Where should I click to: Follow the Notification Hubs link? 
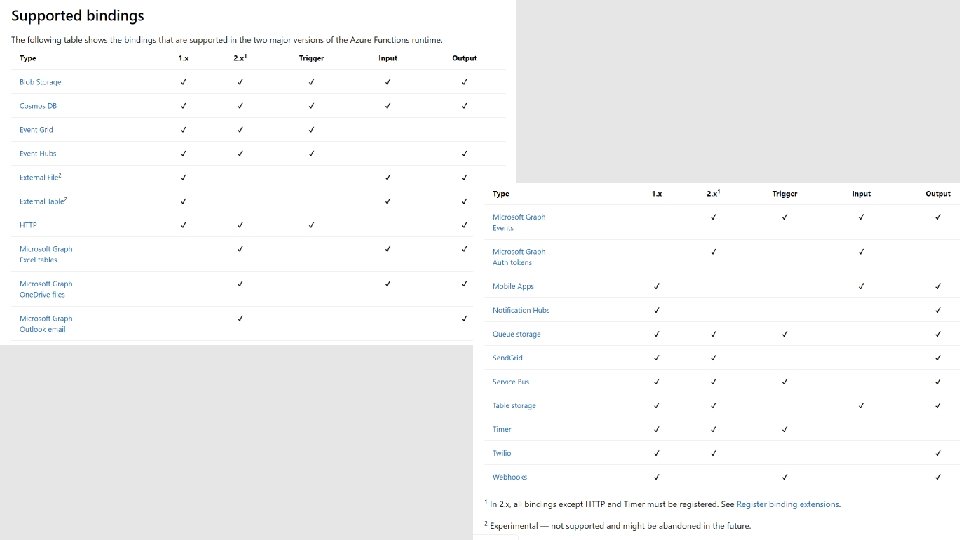coord(520,310)
